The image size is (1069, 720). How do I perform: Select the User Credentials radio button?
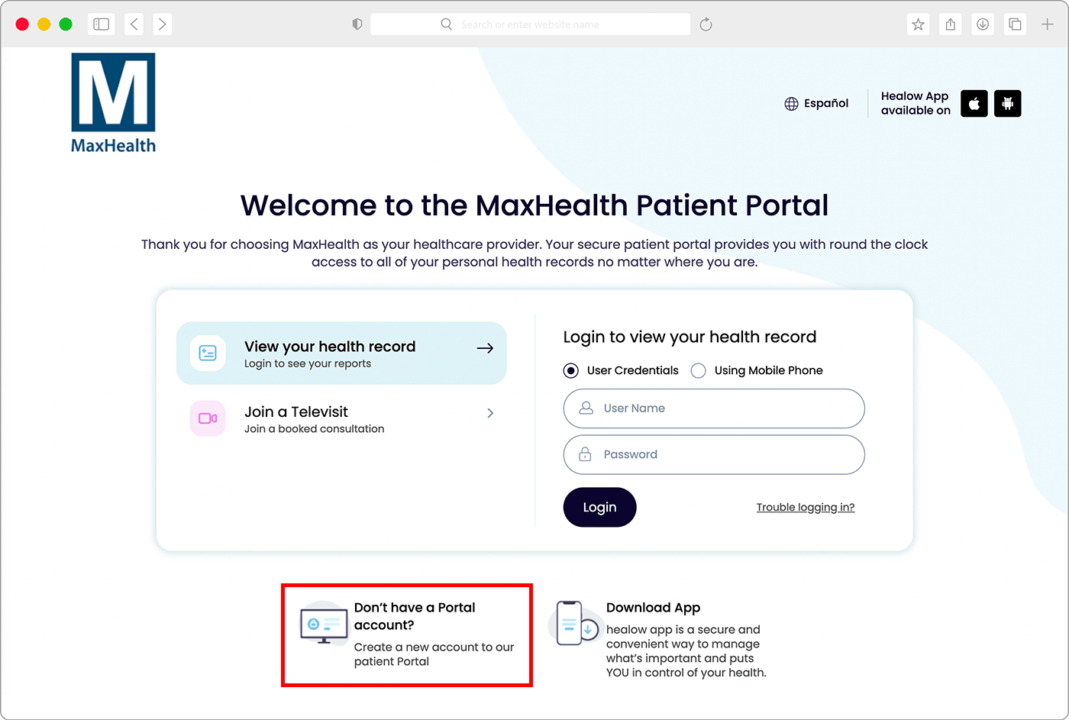tap(571, 371)
